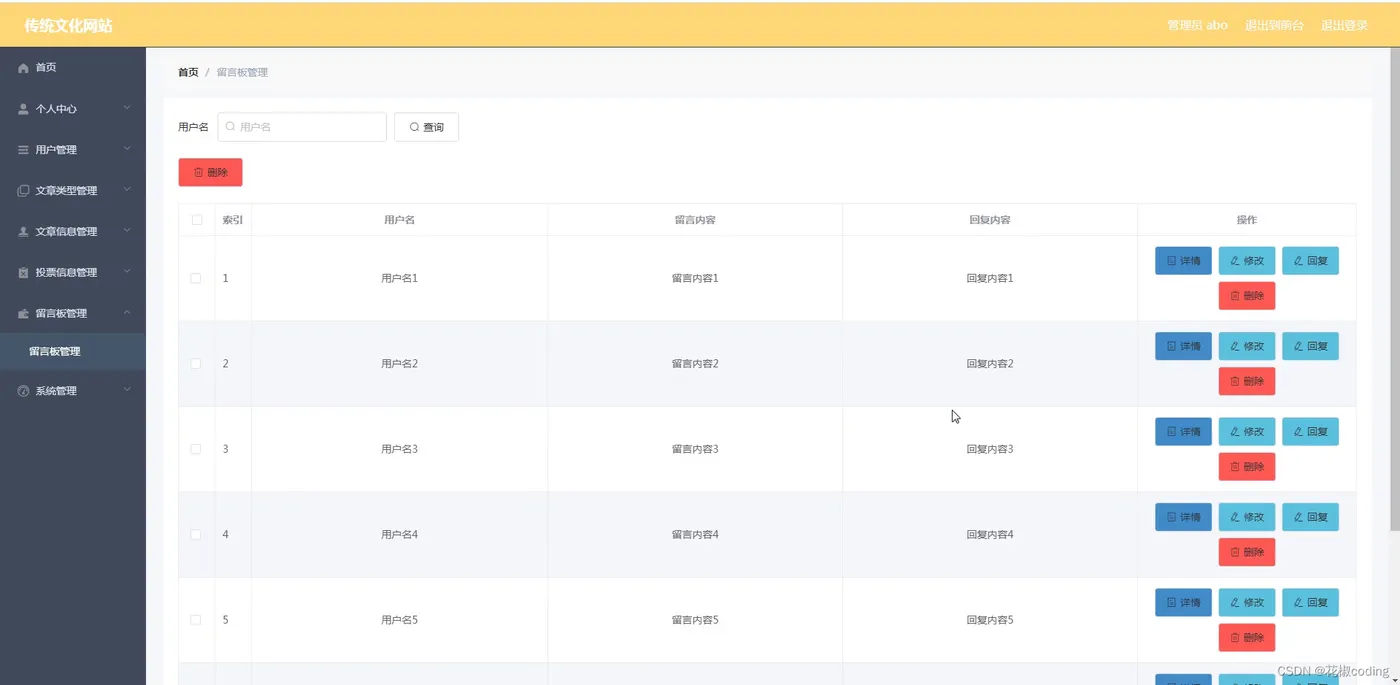Open the 用户管理 sidebar menu
This screenshot has height=685, width=1400.
[72, 150]
